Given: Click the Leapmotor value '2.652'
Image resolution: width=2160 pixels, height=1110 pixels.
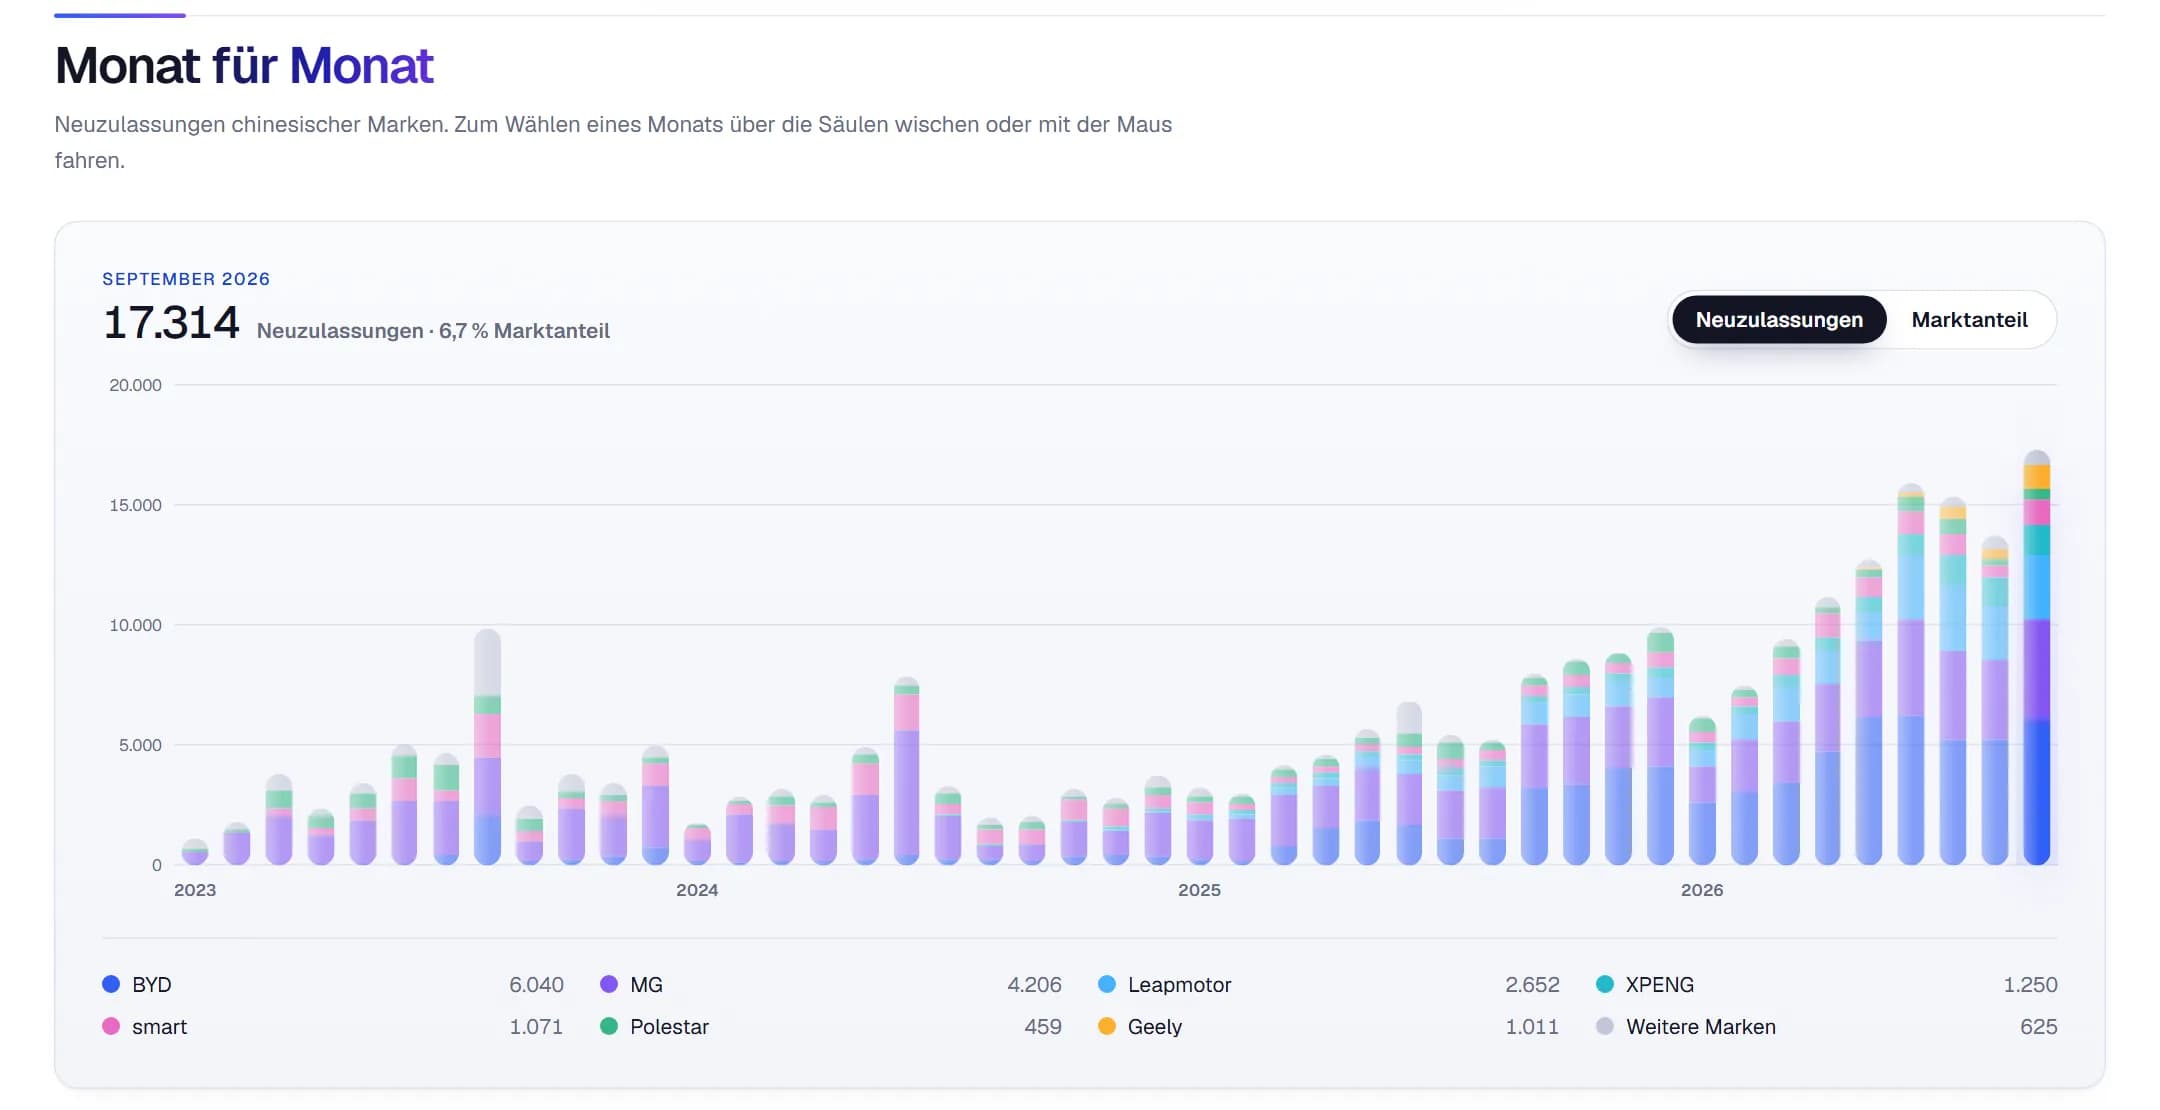Looking at the screenshot, I should pyautogui.click(x=1533, y=984).
